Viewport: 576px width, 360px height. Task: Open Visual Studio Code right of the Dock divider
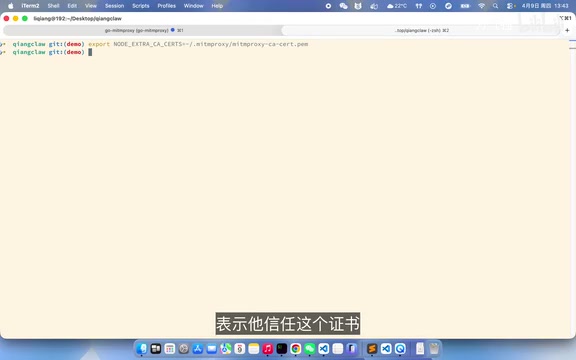coord(386,348)
